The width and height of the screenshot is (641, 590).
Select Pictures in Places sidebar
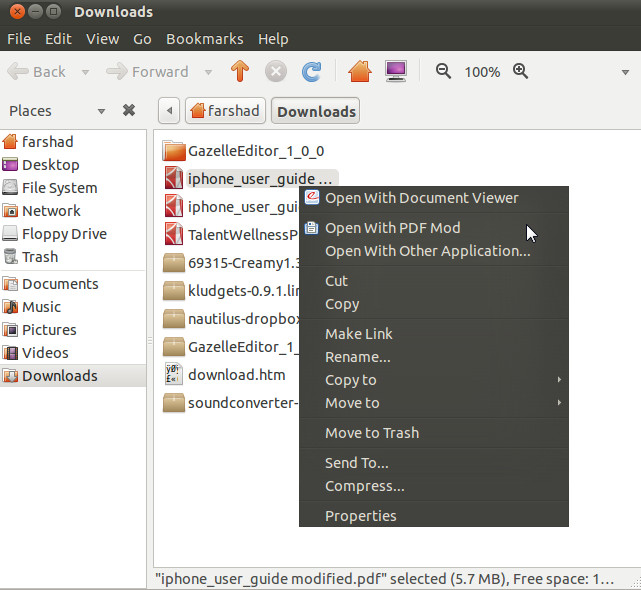pos(73,330)
